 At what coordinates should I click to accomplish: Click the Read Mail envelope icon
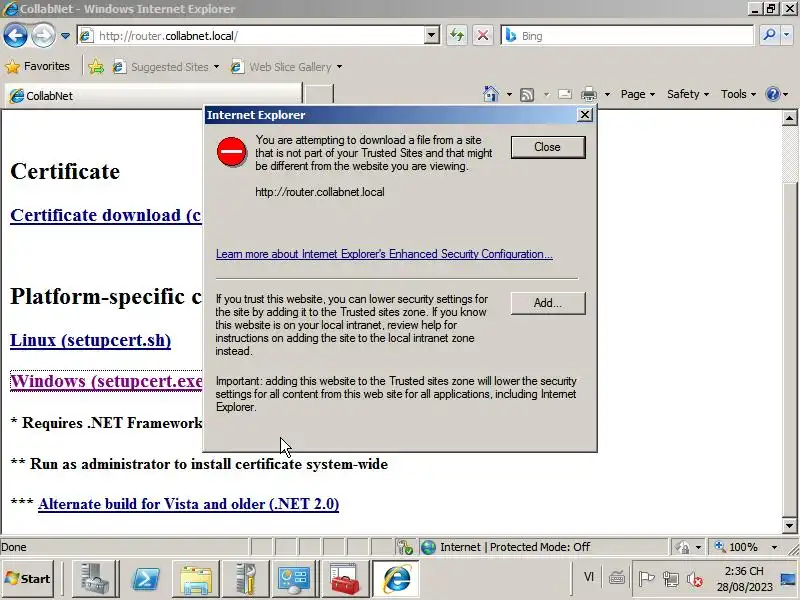pyautogui.click(x=565, y=94)
